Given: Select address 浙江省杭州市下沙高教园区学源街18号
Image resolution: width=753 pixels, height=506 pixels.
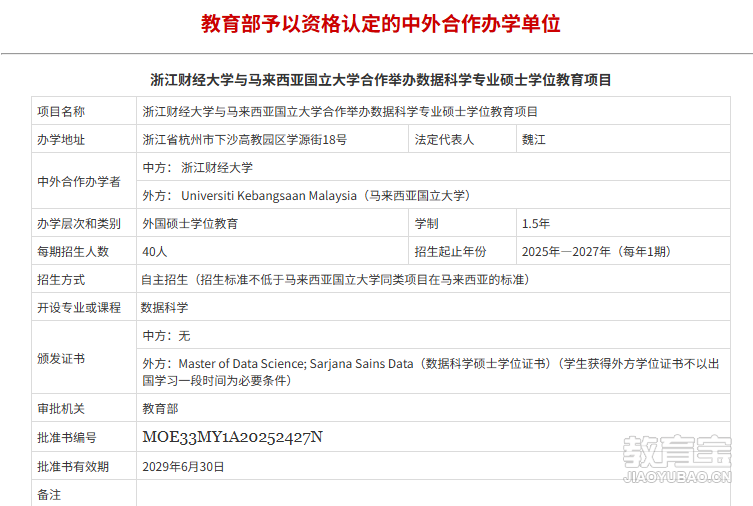Looking at the screenshot, I should point(244,140).
